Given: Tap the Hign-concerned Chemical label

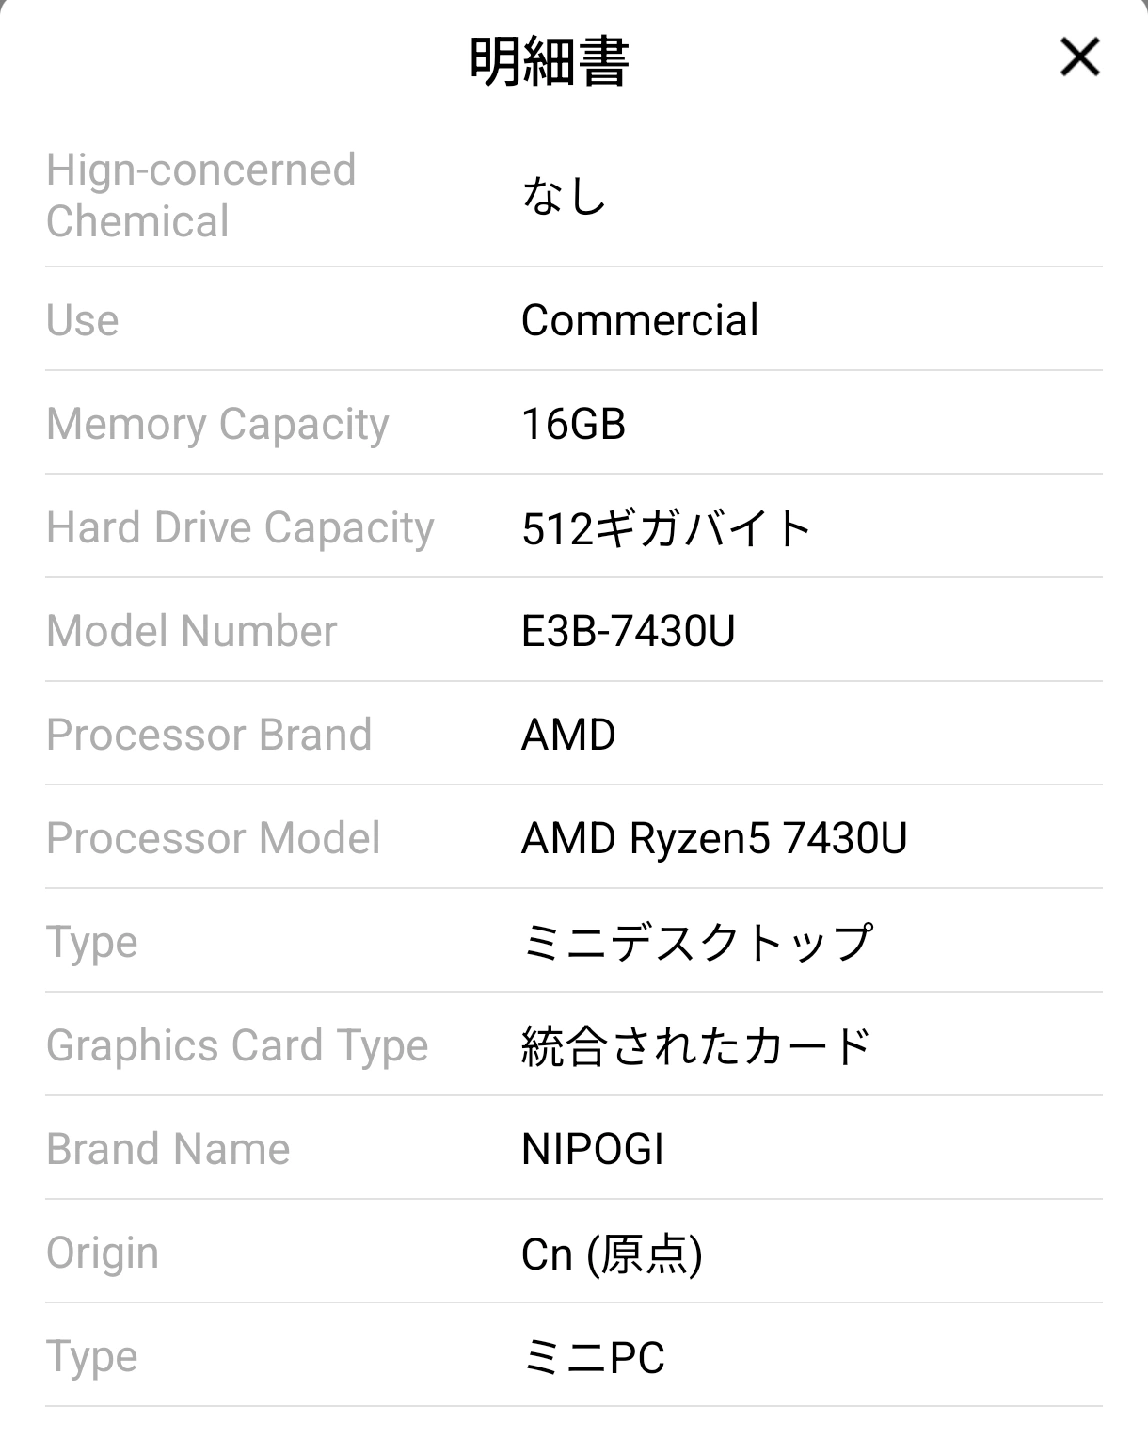Looking at the screenshot, I should 201,196.
